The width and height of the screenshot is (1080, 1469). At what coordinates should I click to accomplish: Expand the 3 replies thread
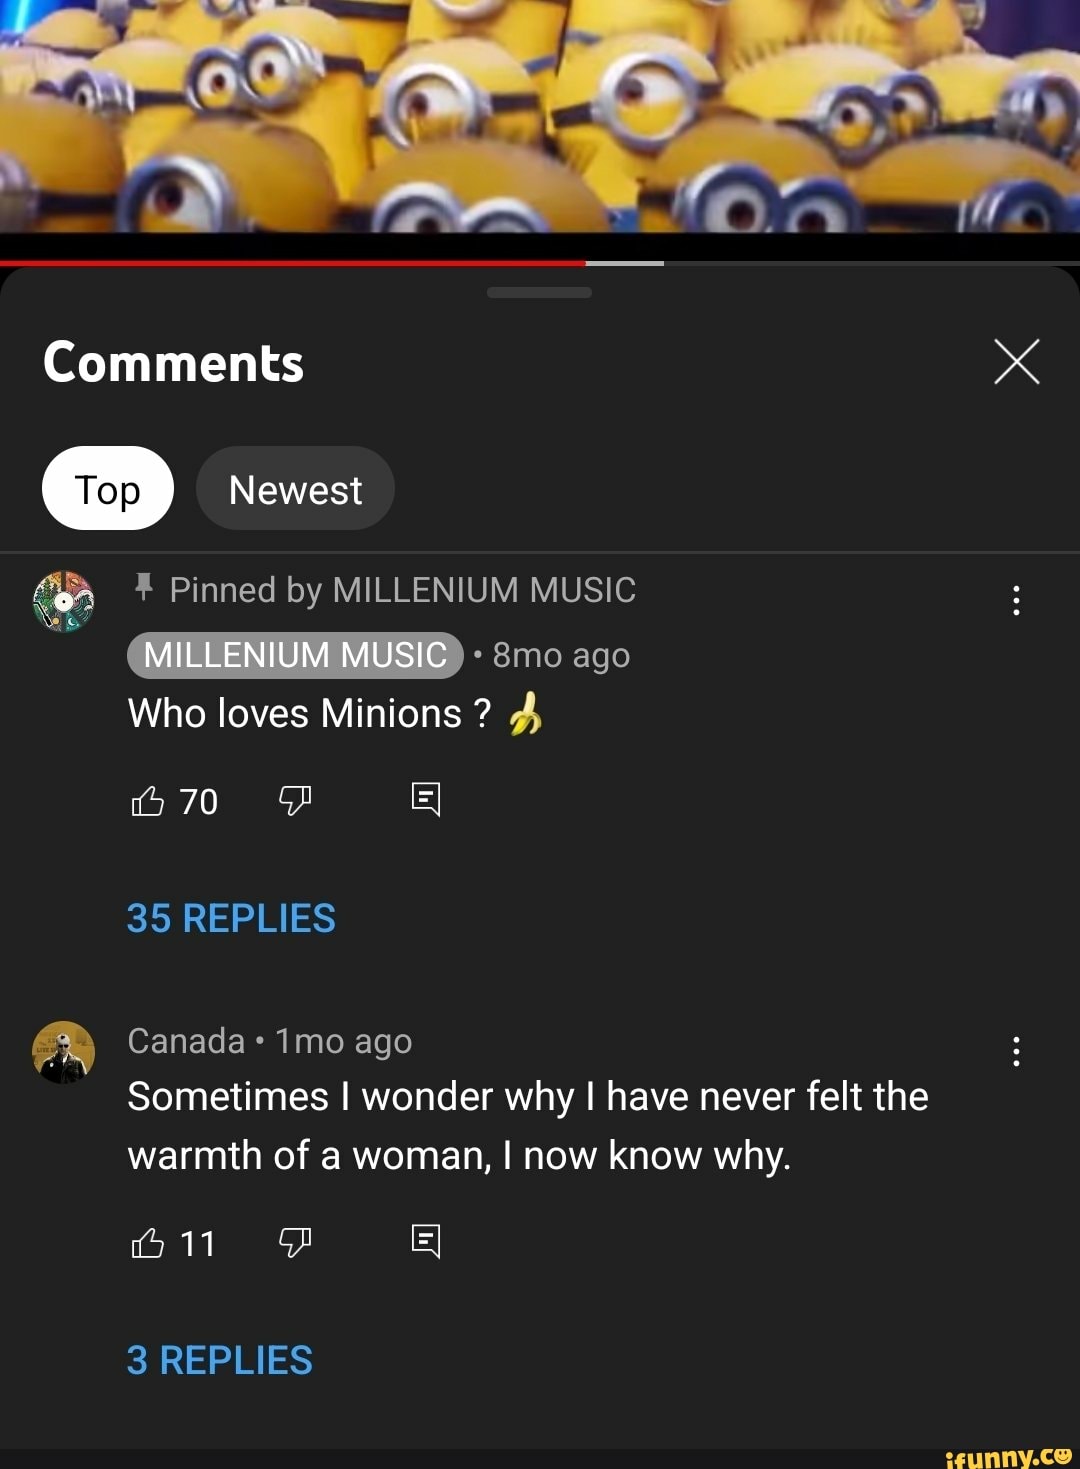(220, 1360)
